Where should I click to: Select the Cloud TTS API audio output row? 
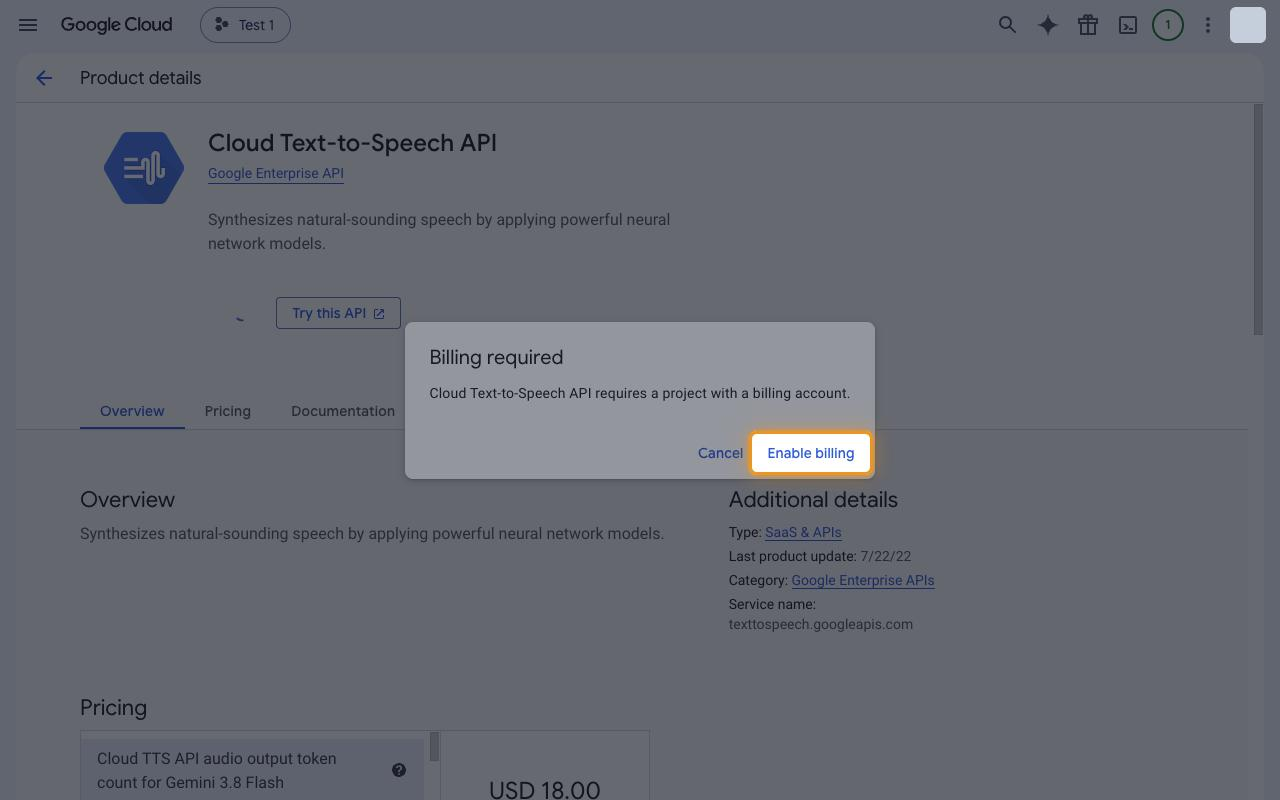(x=252, y=770)
